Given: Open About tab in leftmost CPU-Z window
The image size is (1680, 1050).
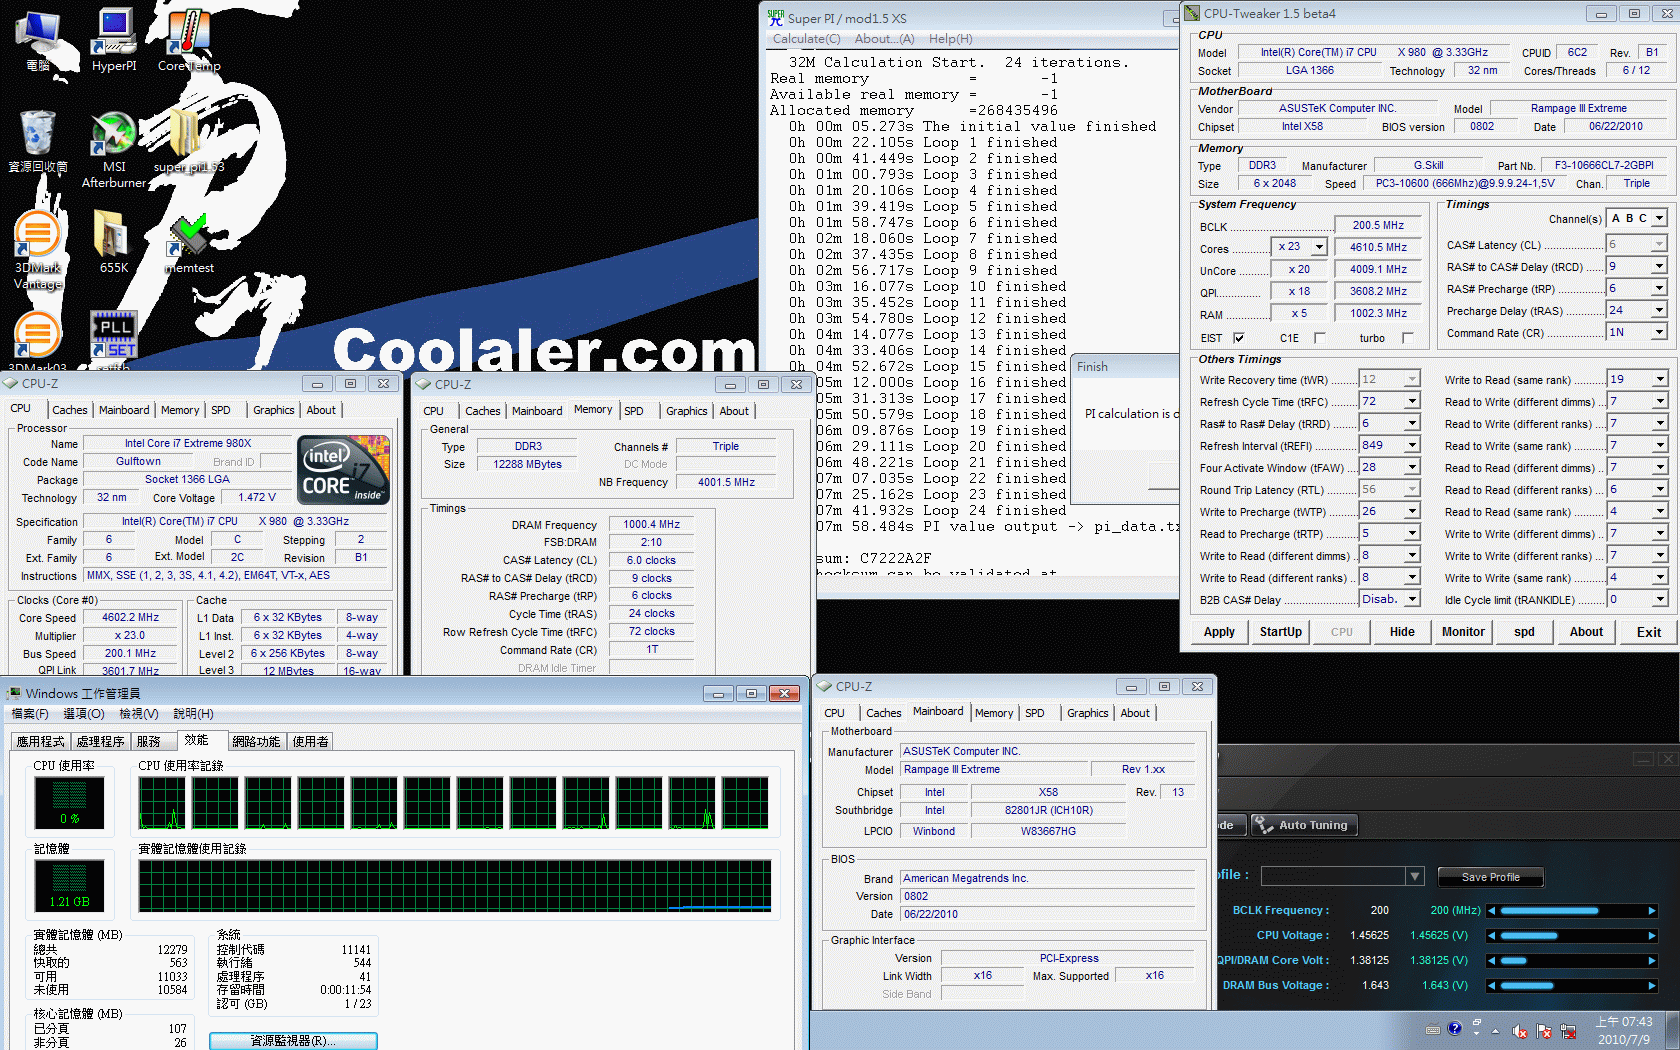Looking at the screenshot, I should click(321, 410).
